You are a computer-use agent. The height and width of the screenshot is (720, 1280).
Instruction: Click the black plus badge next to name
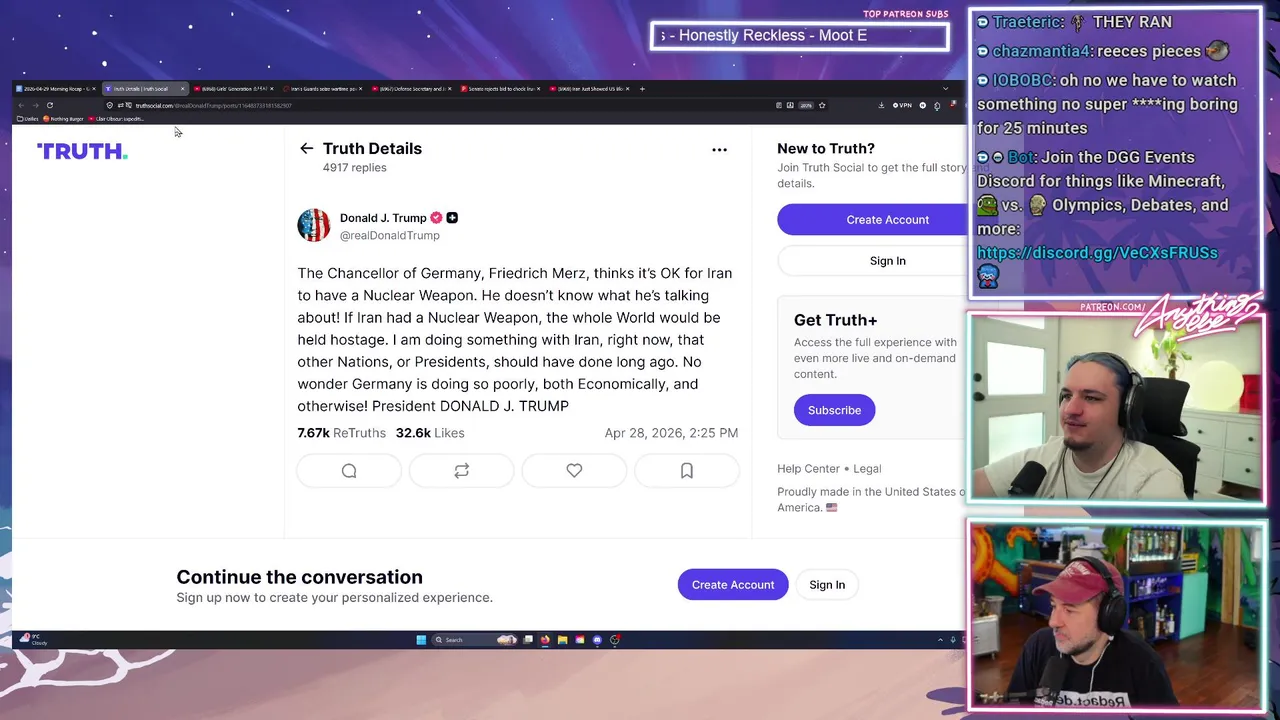pyautogui.click(x=452, y=217)
